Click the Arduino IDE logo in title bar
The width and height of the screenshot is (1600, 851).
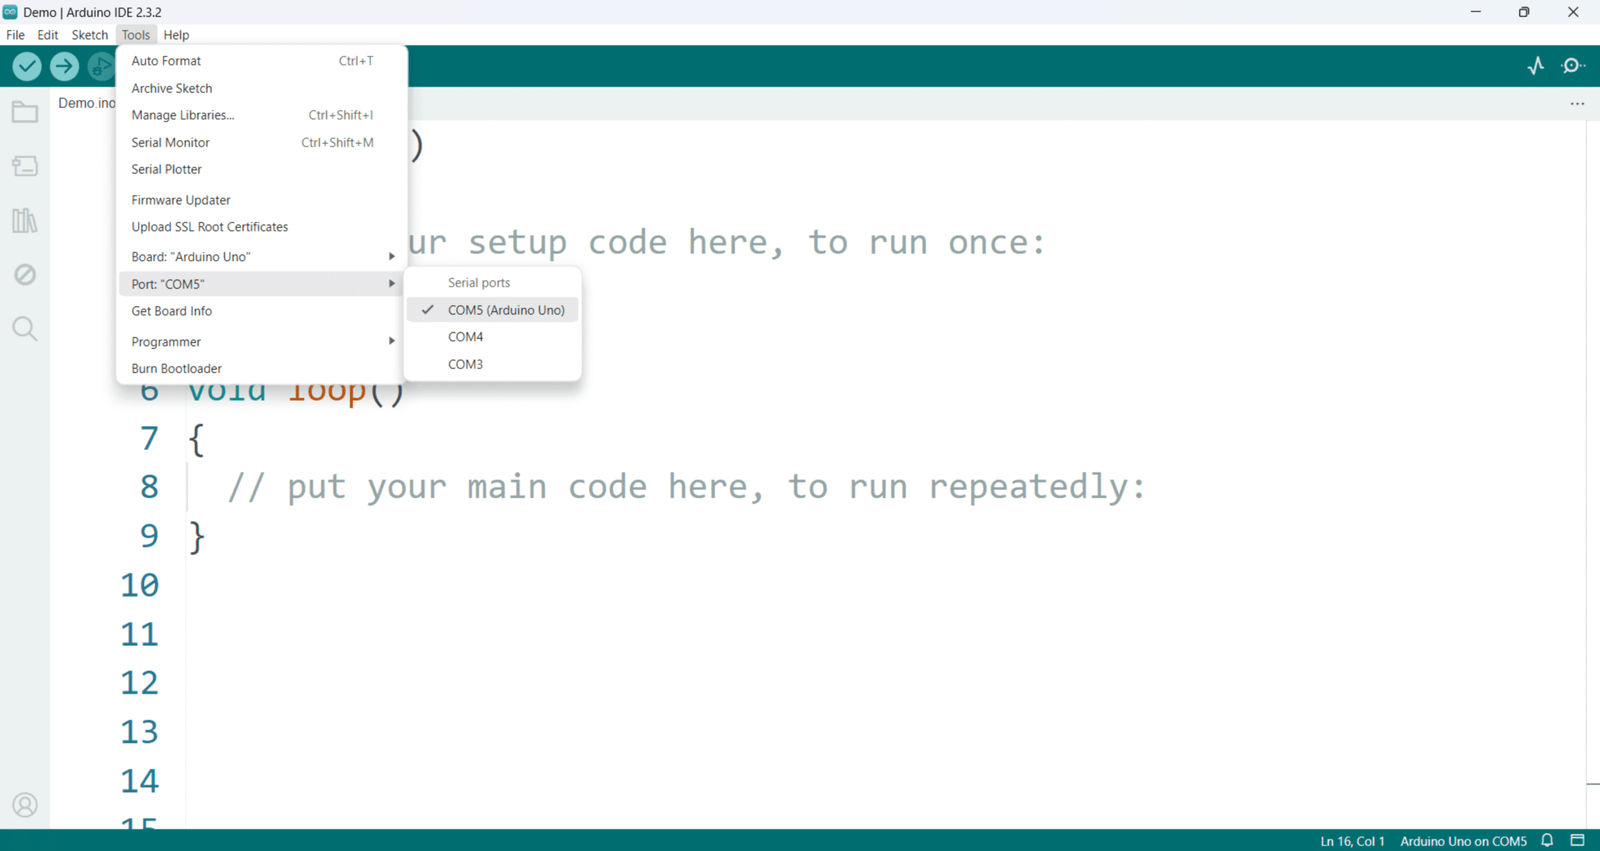[x=10, y=12]
